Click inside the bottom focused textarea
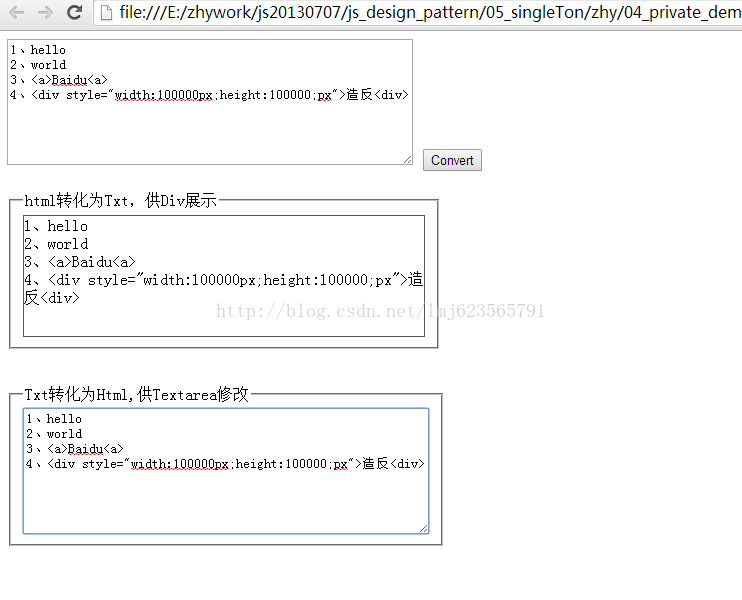Image resolution: width=742 pixels, height=600 pixels. click(x=226, y=471)
